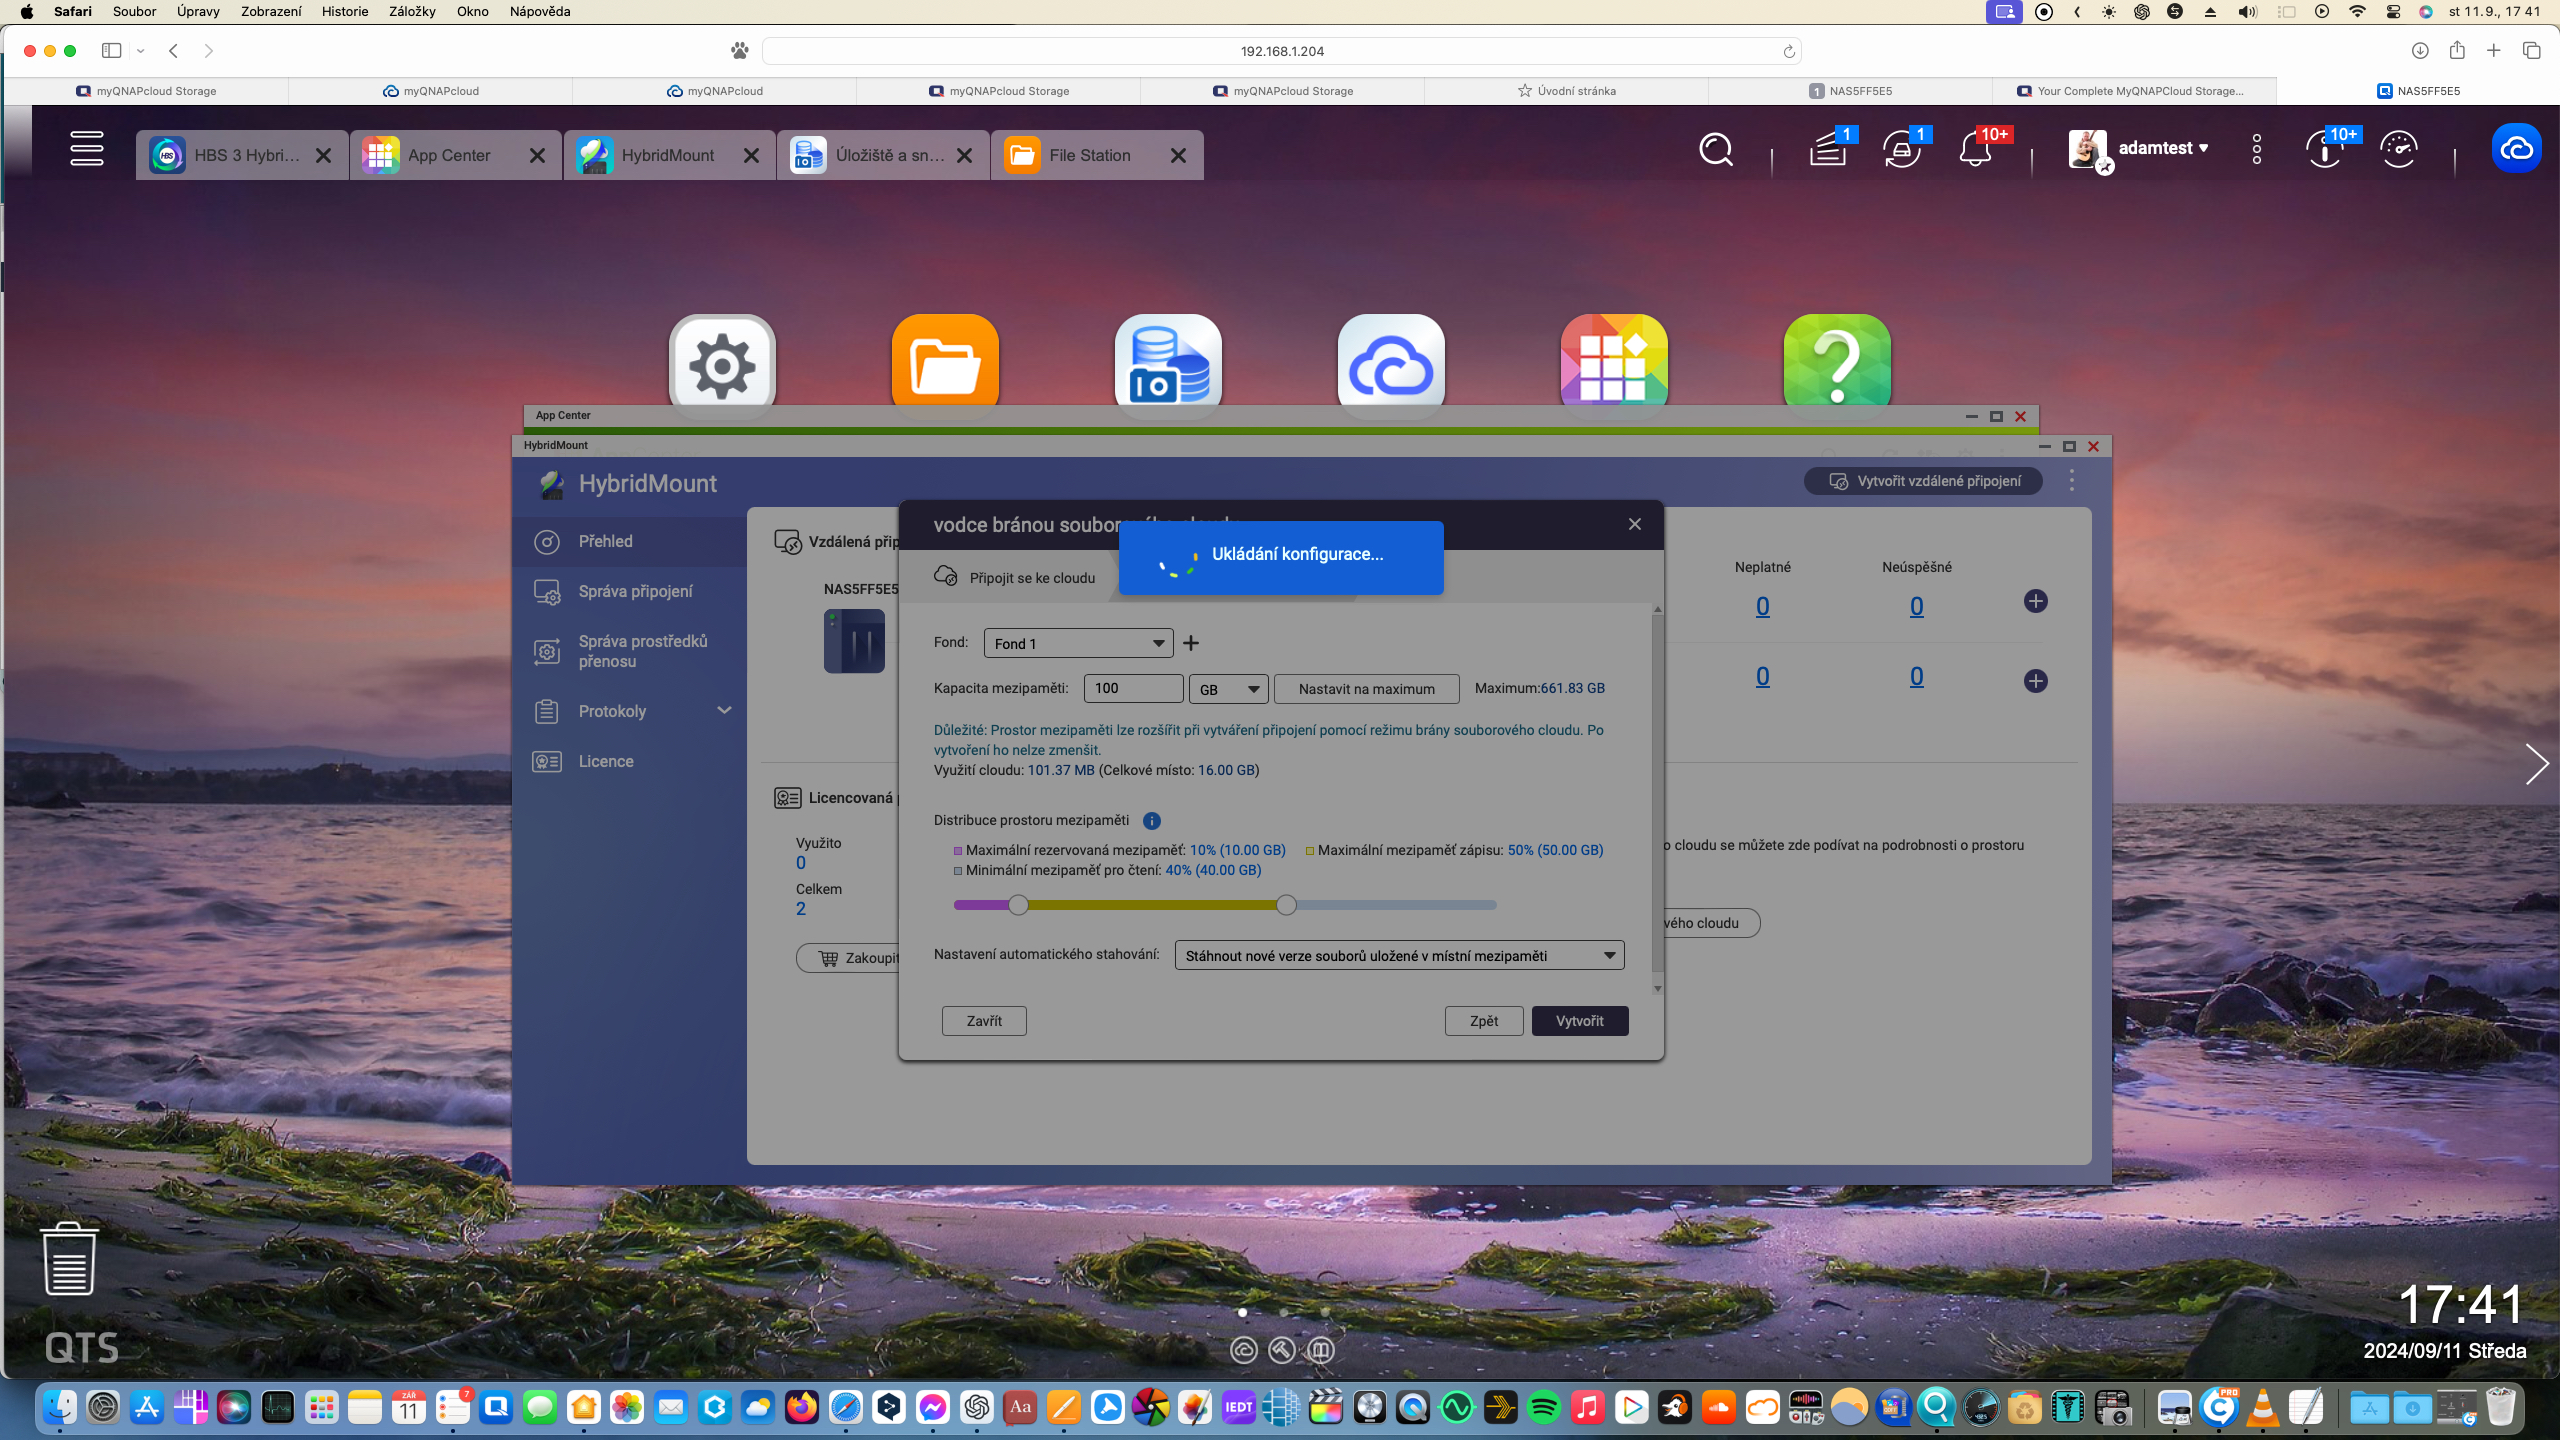
Task: Click the Vytvořit button
Action: 1579,1021
